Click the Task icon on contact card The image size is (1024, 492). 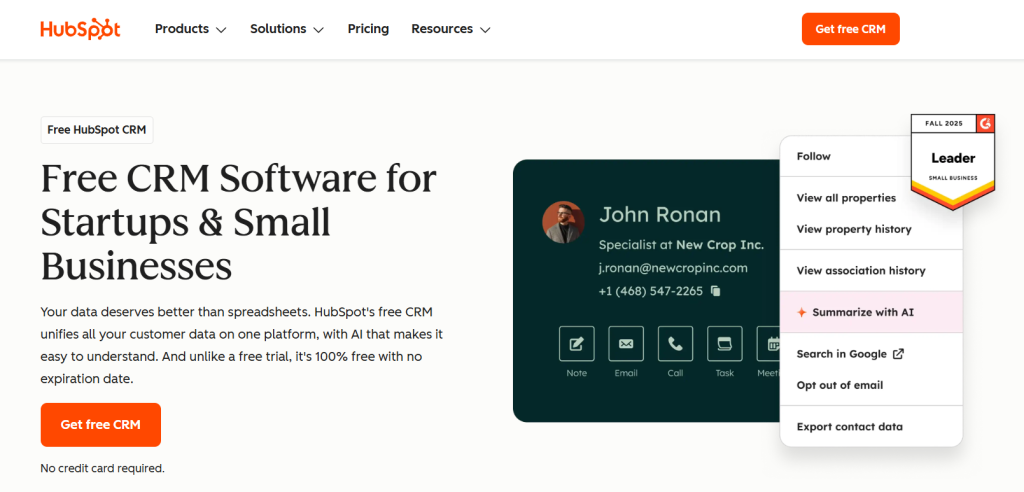coord(725,344)
